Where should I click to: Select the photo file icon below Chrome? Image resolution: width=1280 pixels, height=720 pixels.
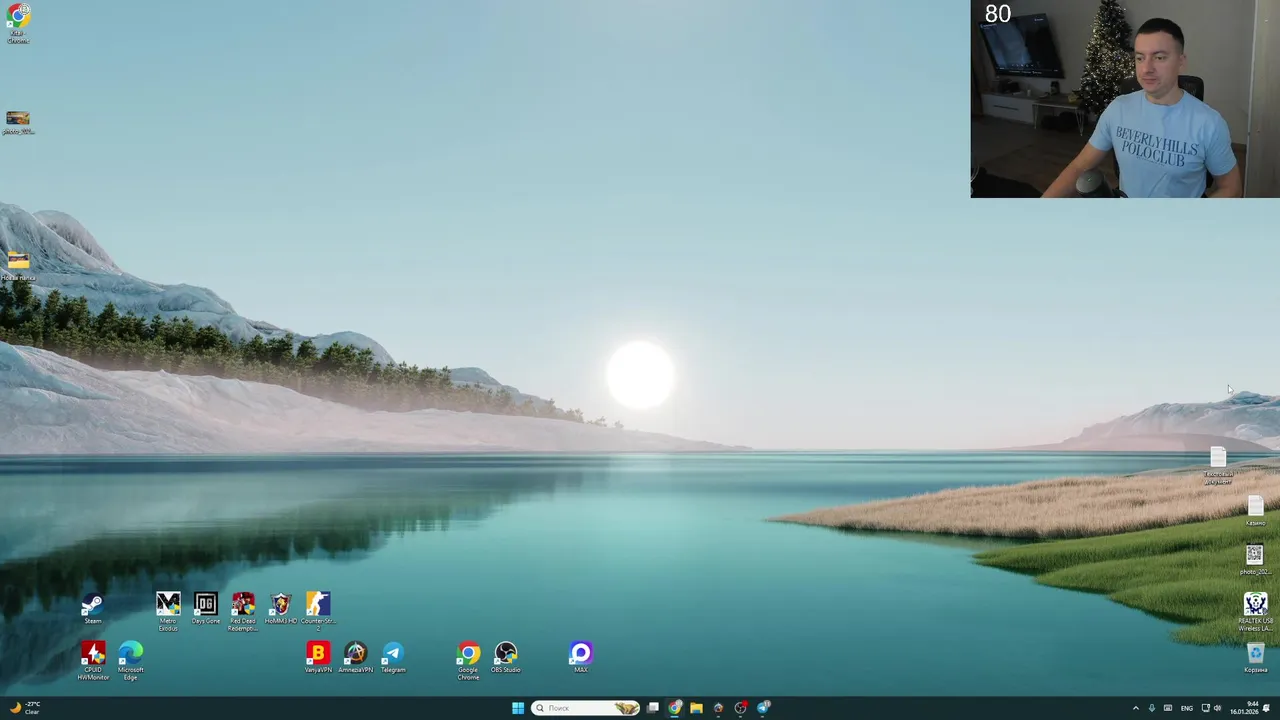point(18,123)
